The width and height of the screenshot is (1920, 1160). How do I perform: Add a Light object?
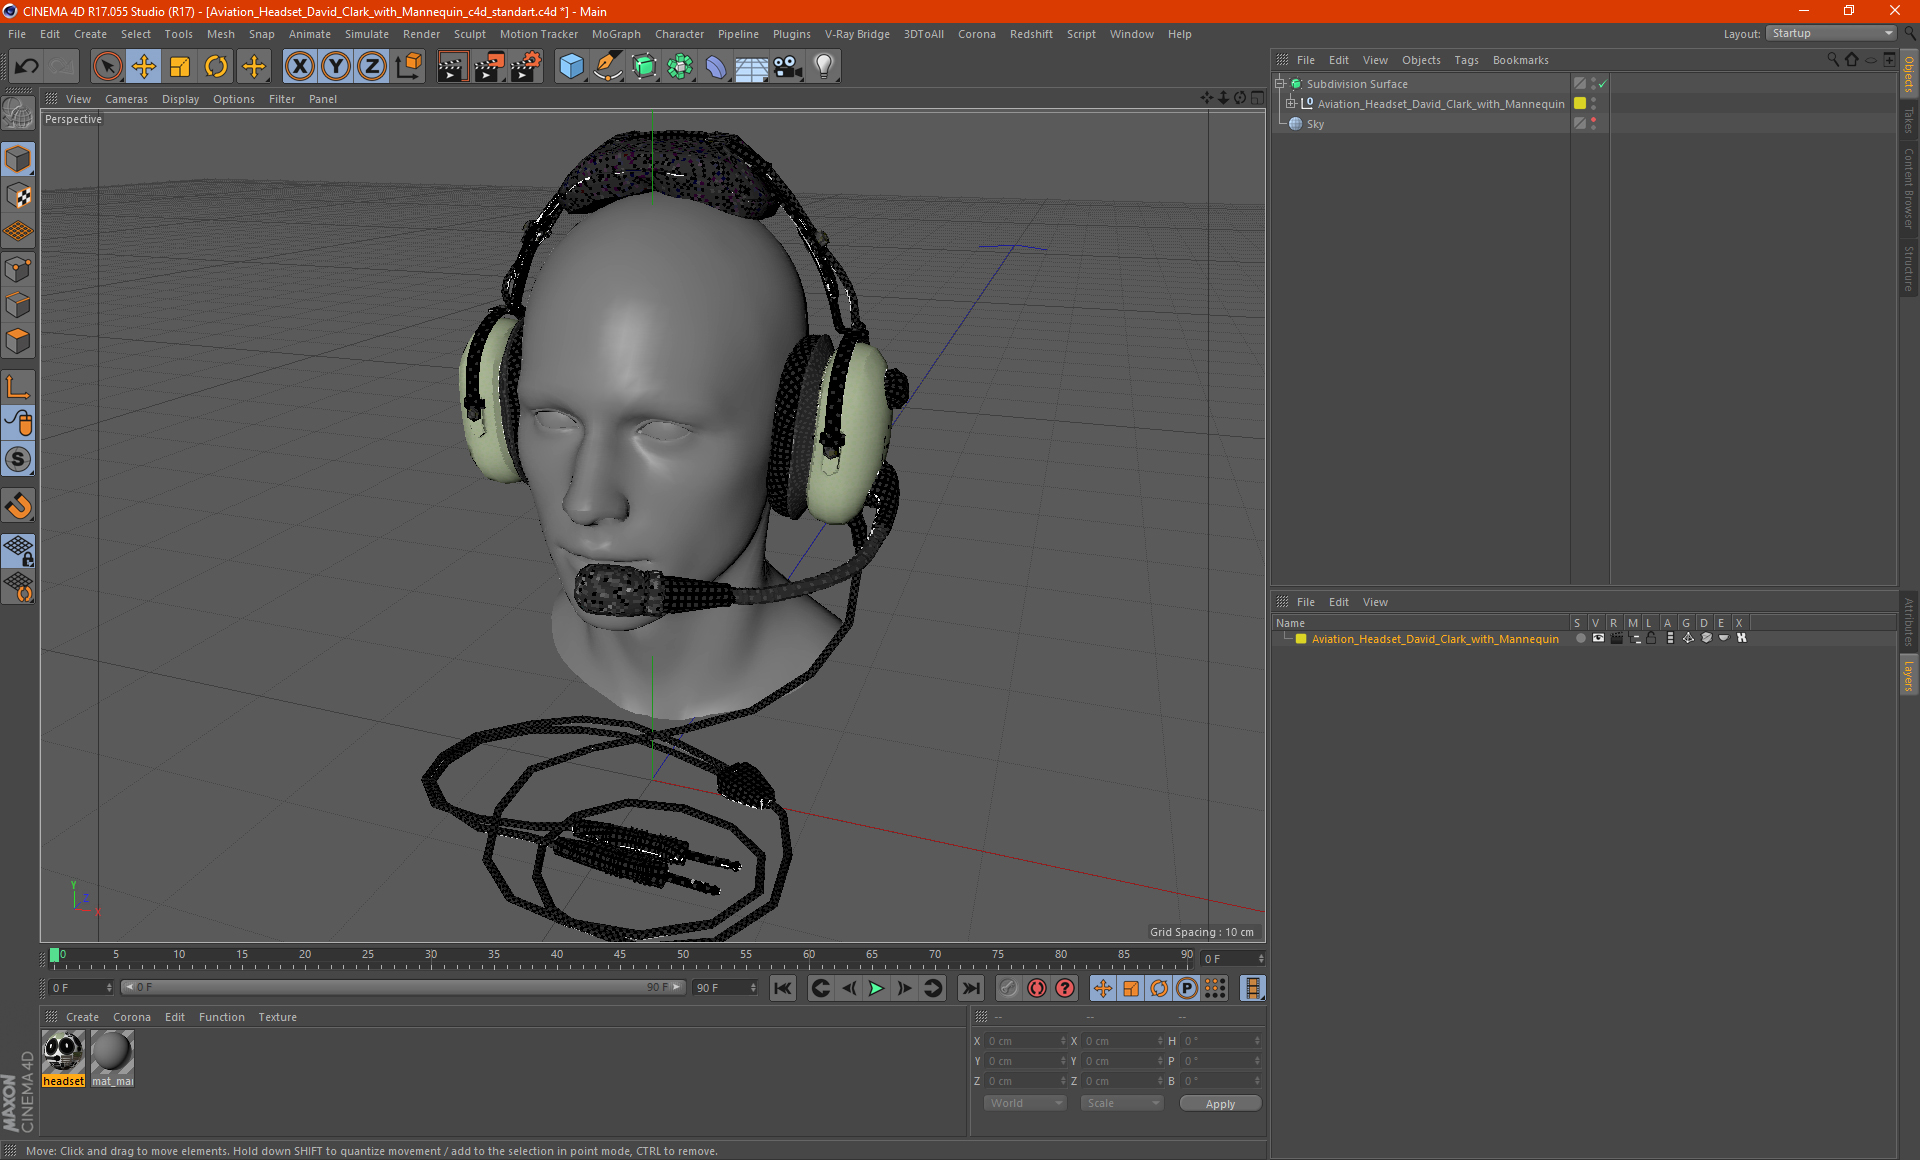(x=824, y=67)
